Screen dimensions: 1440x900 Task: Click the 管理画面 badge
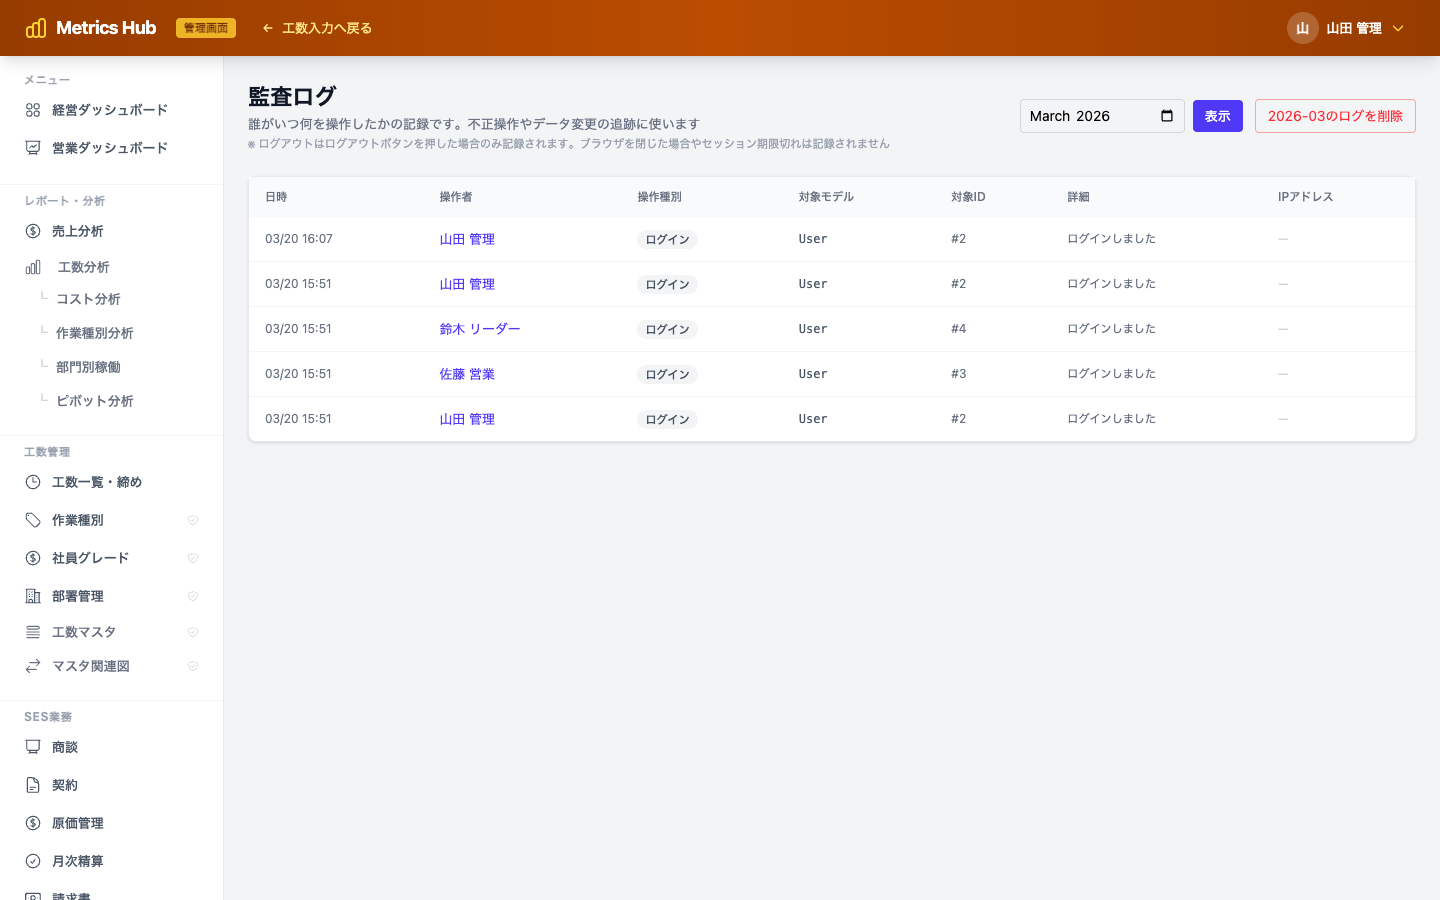206,28
